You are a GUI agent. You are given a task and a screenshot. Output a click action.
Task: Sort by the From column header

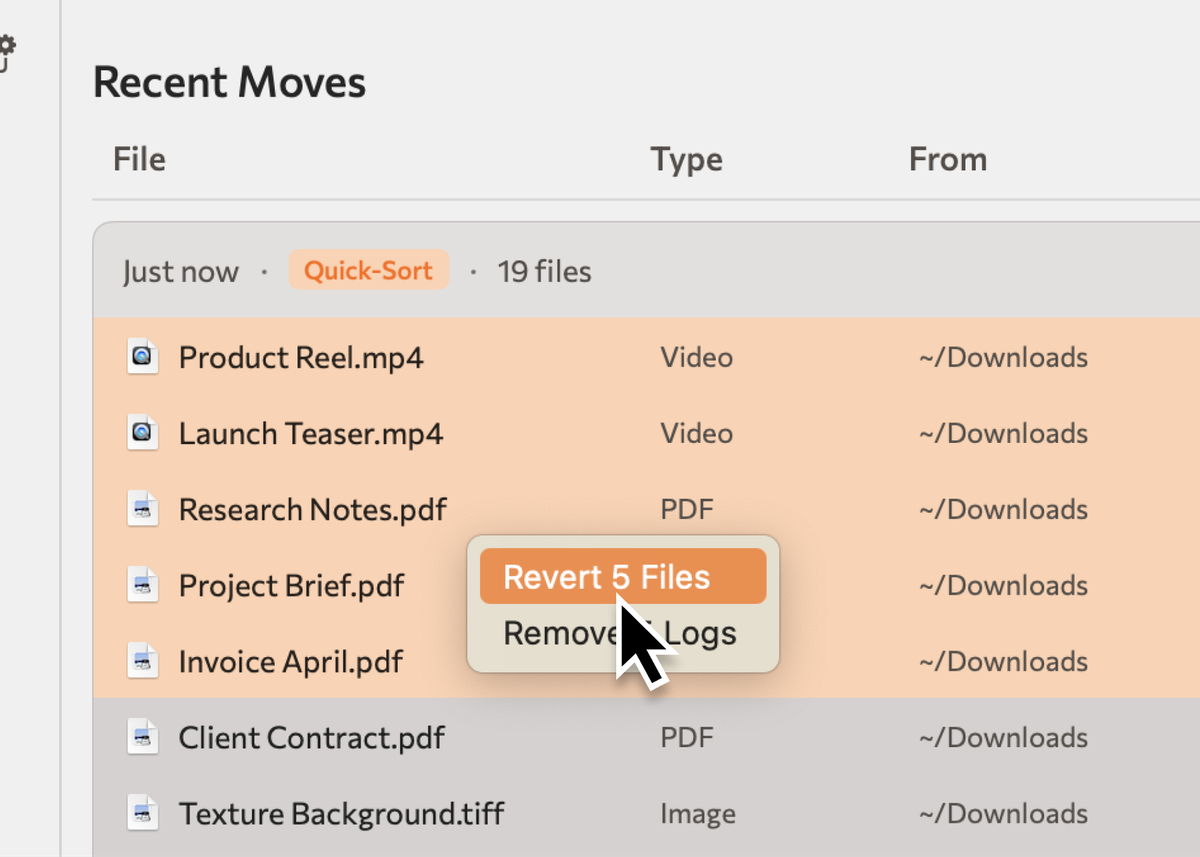[x=947, y=159]
